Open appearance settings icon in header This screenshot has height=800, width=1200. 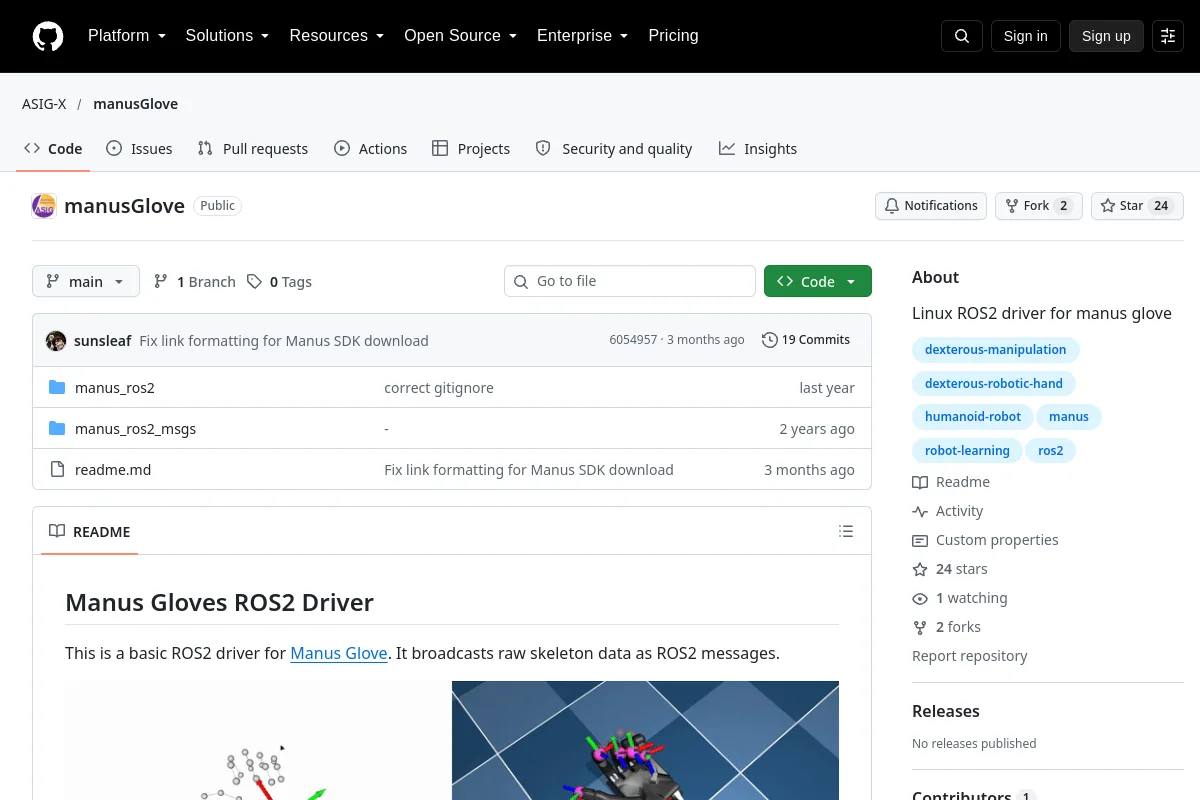pos(1168,36)
